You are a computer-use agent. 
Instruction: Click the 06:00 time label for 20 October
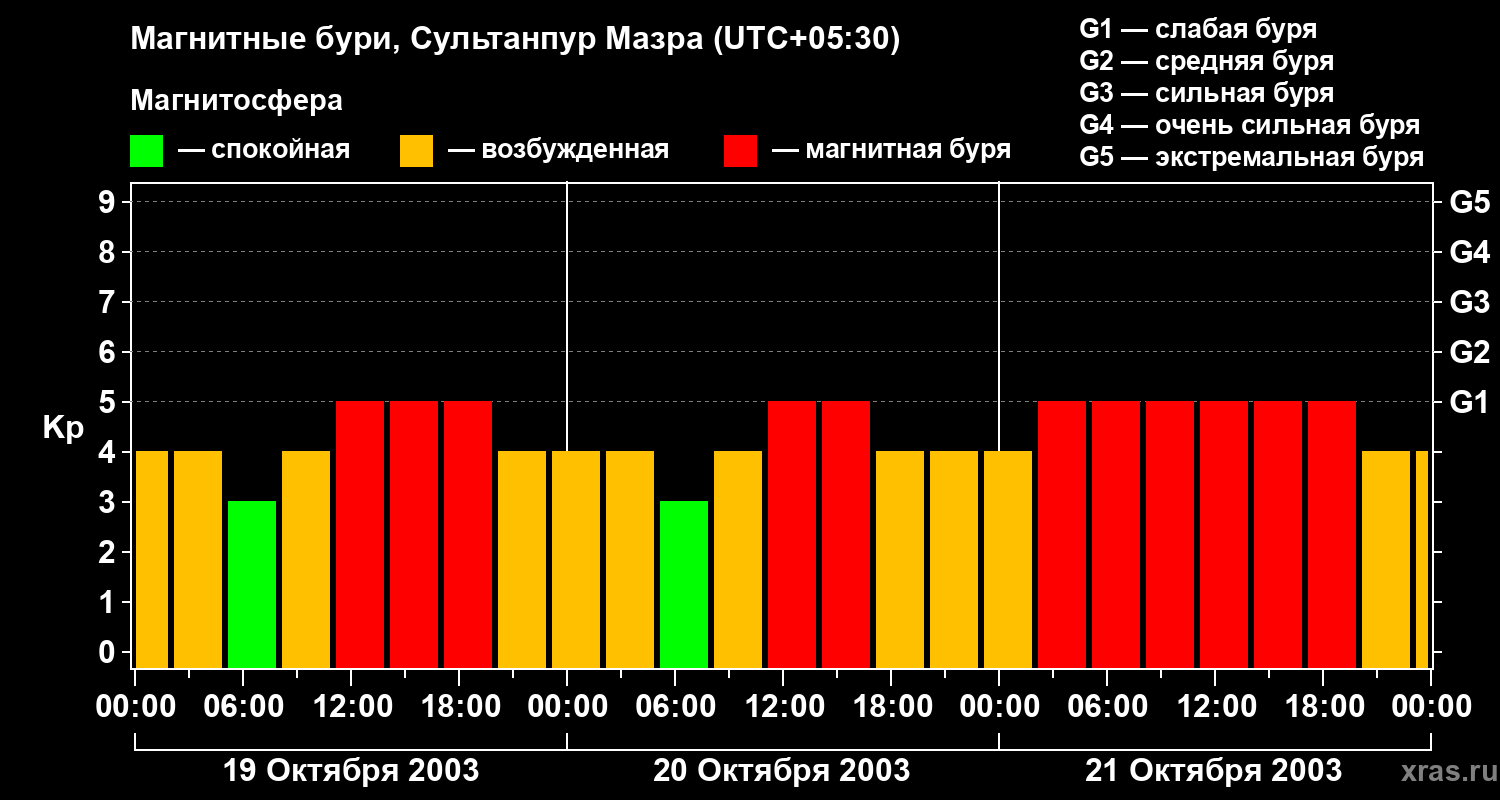click(675, 707)
